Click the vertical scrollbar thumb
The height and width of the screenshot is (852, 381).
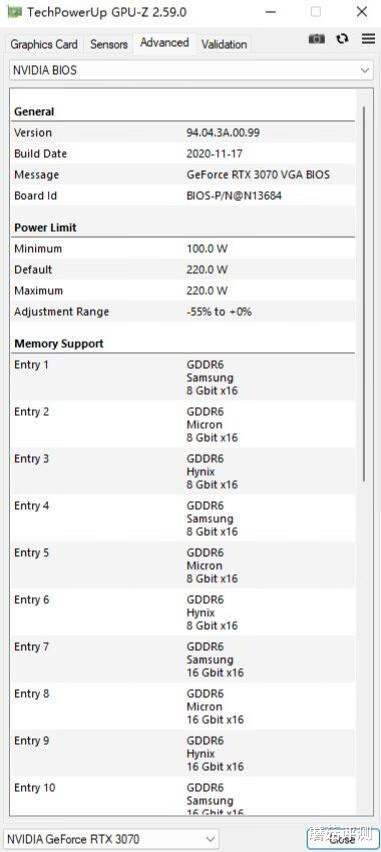click(364, 293)
